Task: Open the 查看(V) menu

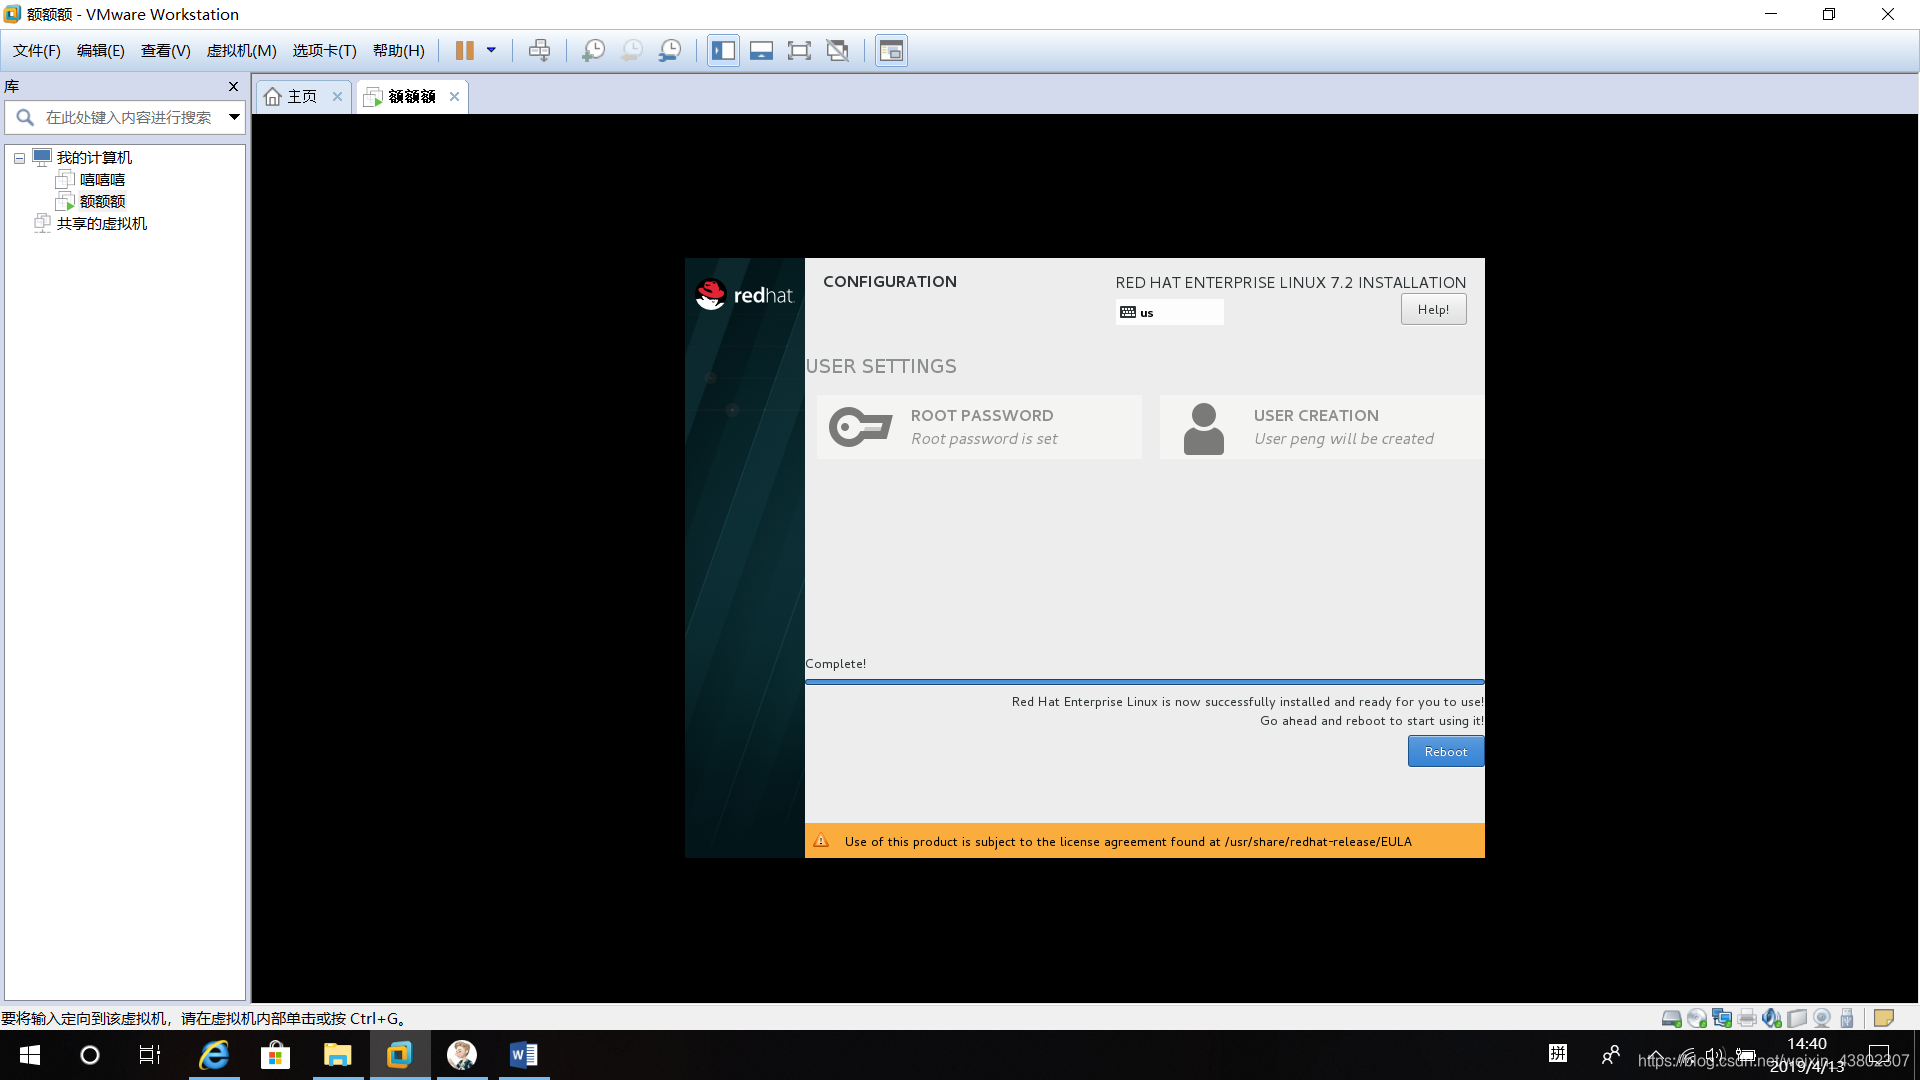Action: (x=166, y=51)
